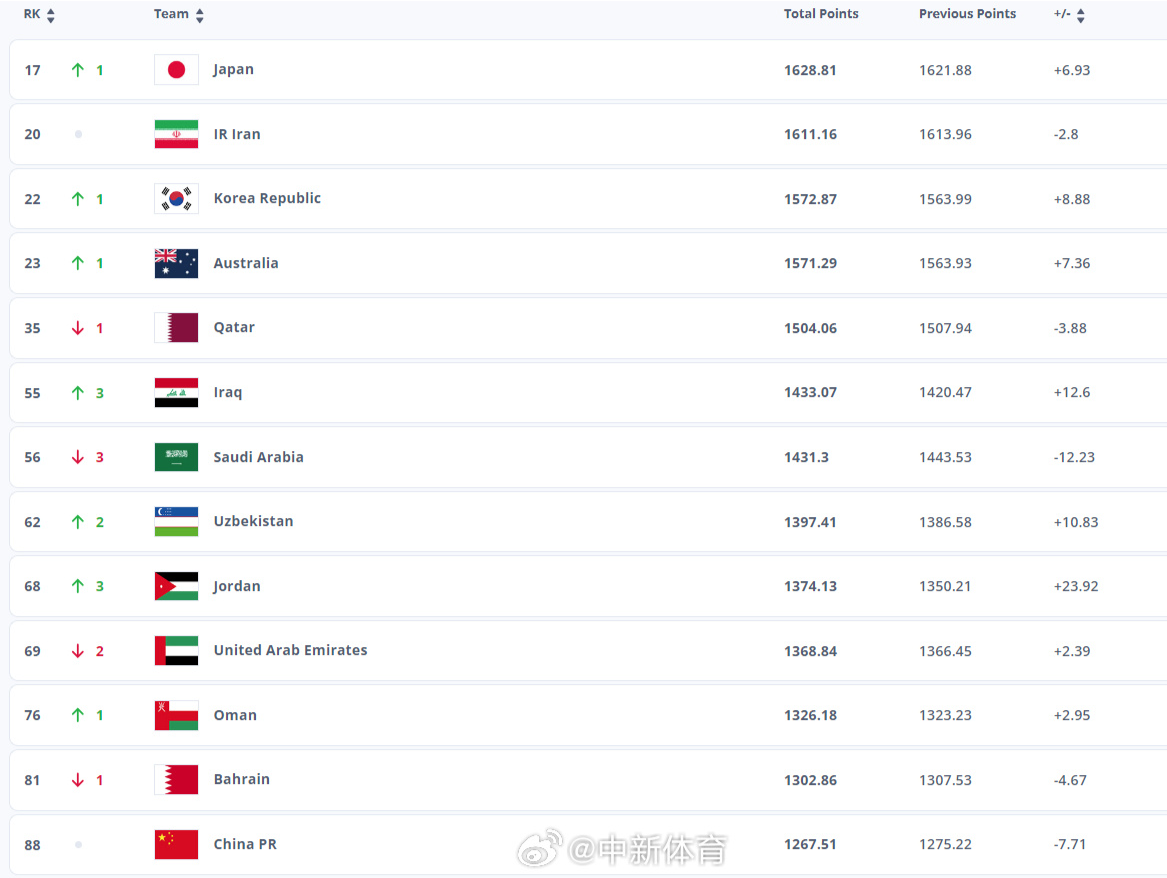Click the Korea Republic flag icon
The height and width of the screenshot is (878, 1167).
point(176,199)
